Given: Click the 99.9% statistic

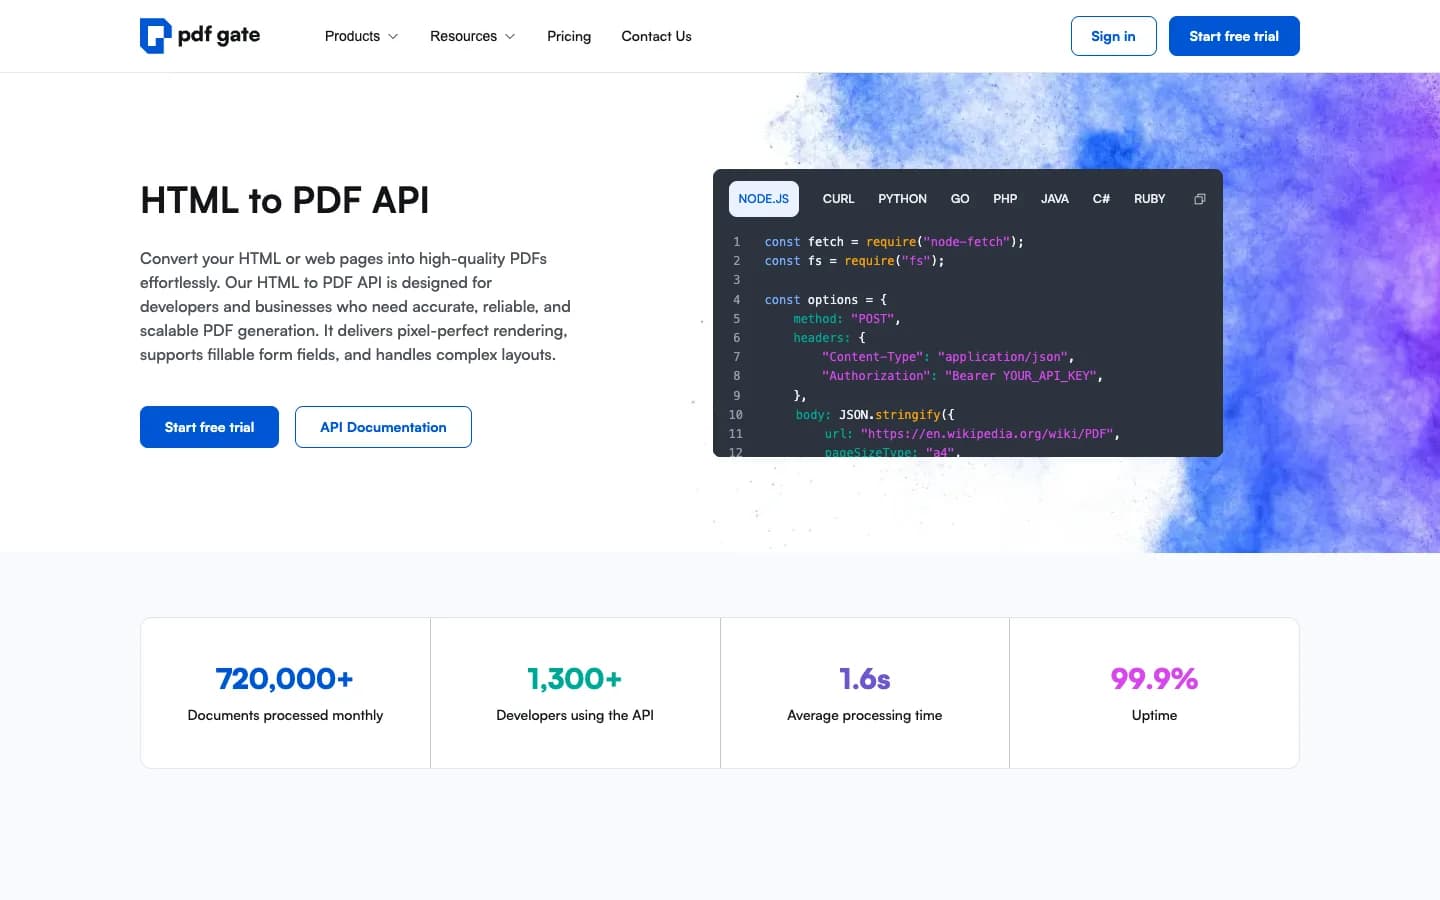Looking at the screenshot, I should [x=1154, y=679].
